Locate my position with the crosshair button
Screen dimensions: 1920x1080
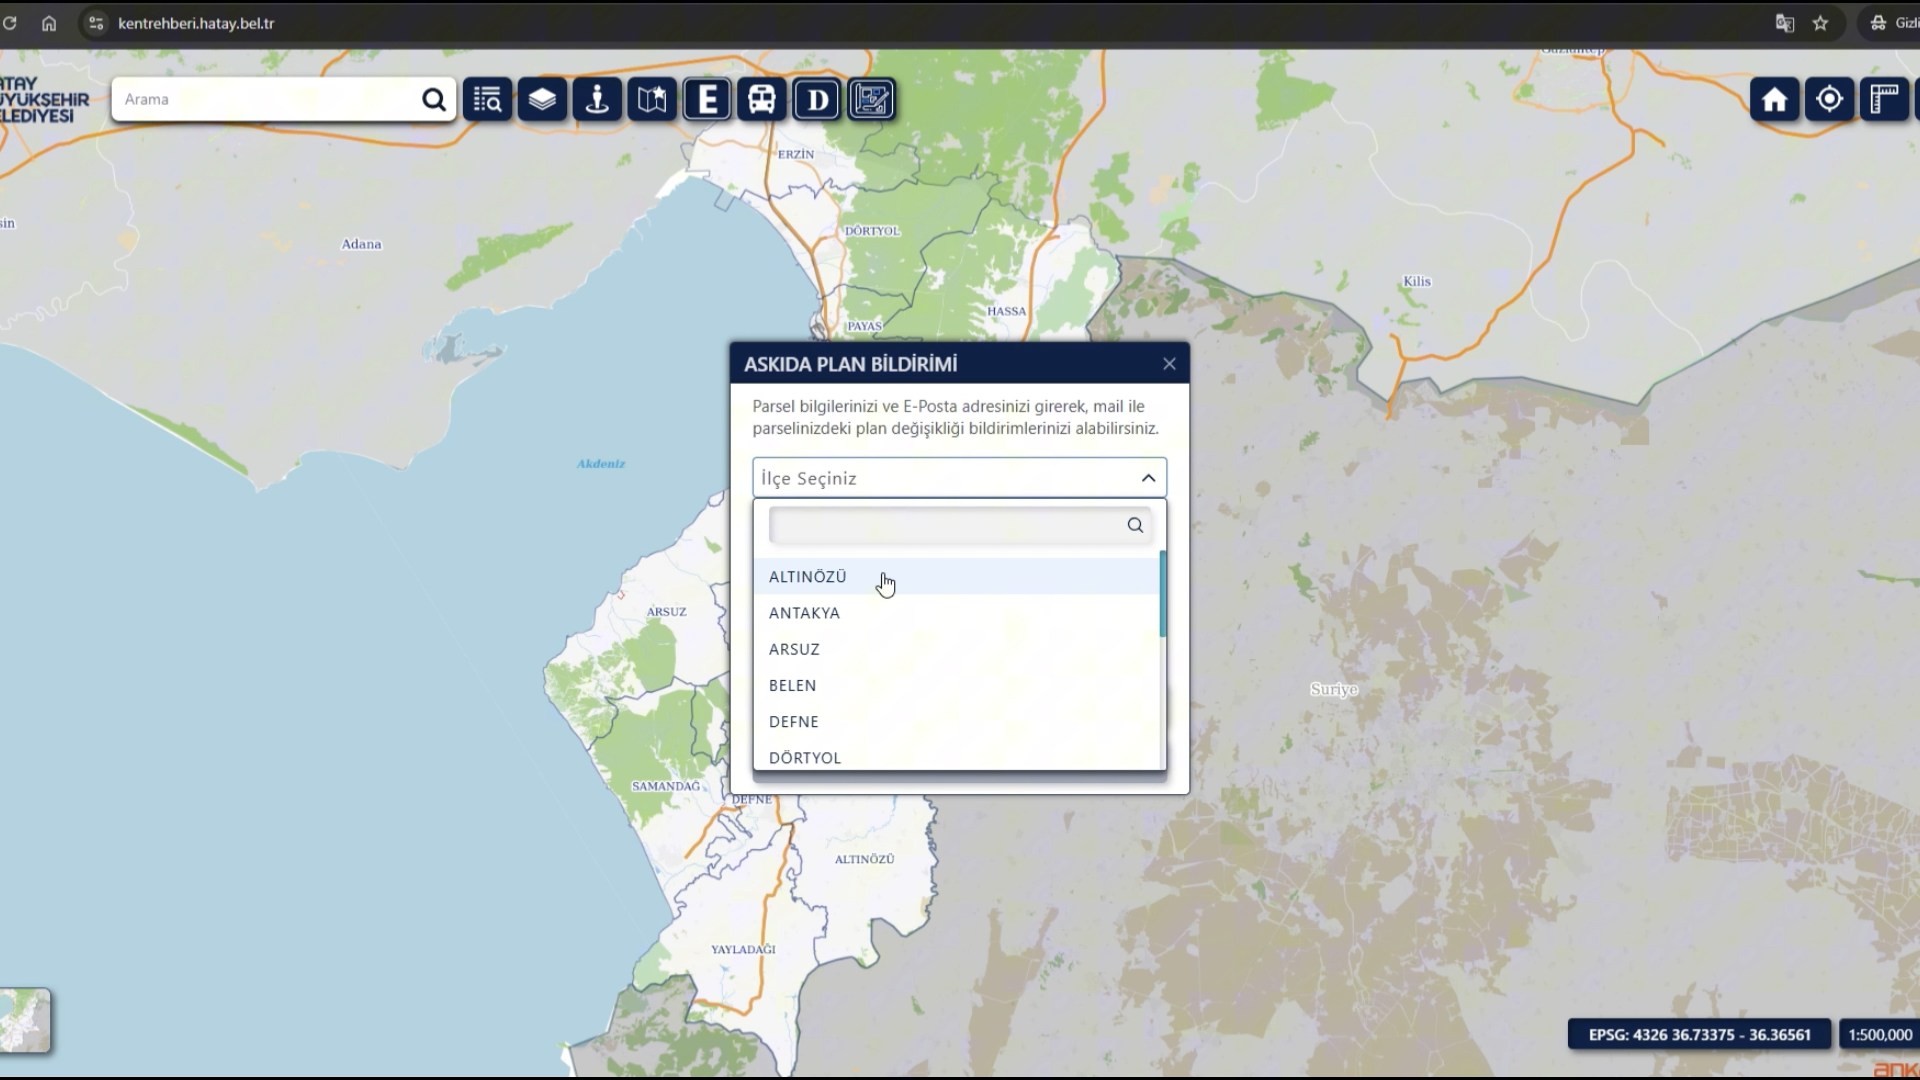[1829, 100]
